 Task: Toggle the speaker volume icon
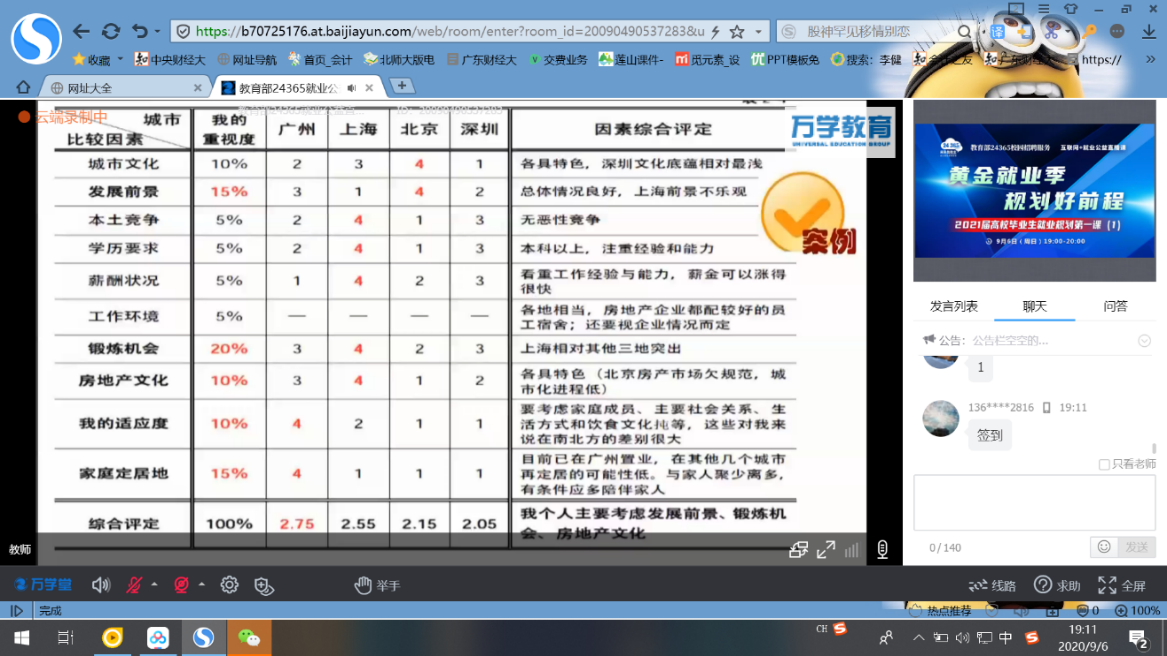[x=100, y=585]
